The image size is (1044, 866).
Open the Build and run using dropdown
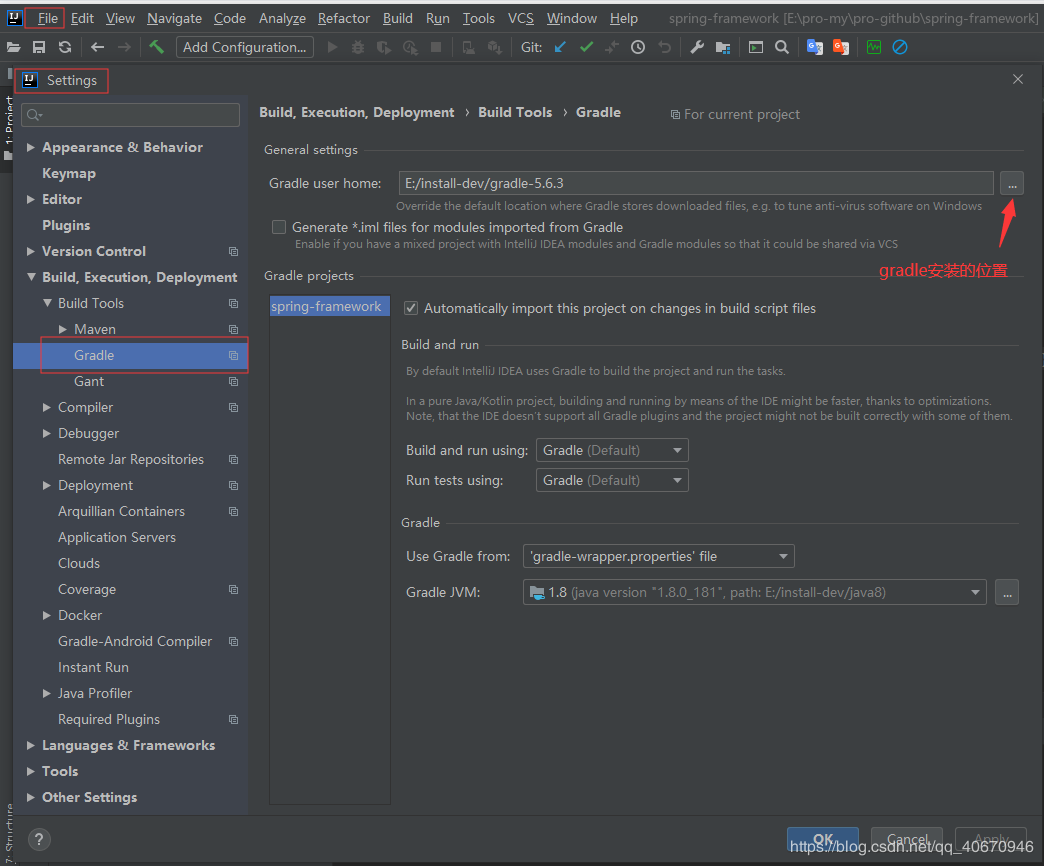click(x=612, y=451)
